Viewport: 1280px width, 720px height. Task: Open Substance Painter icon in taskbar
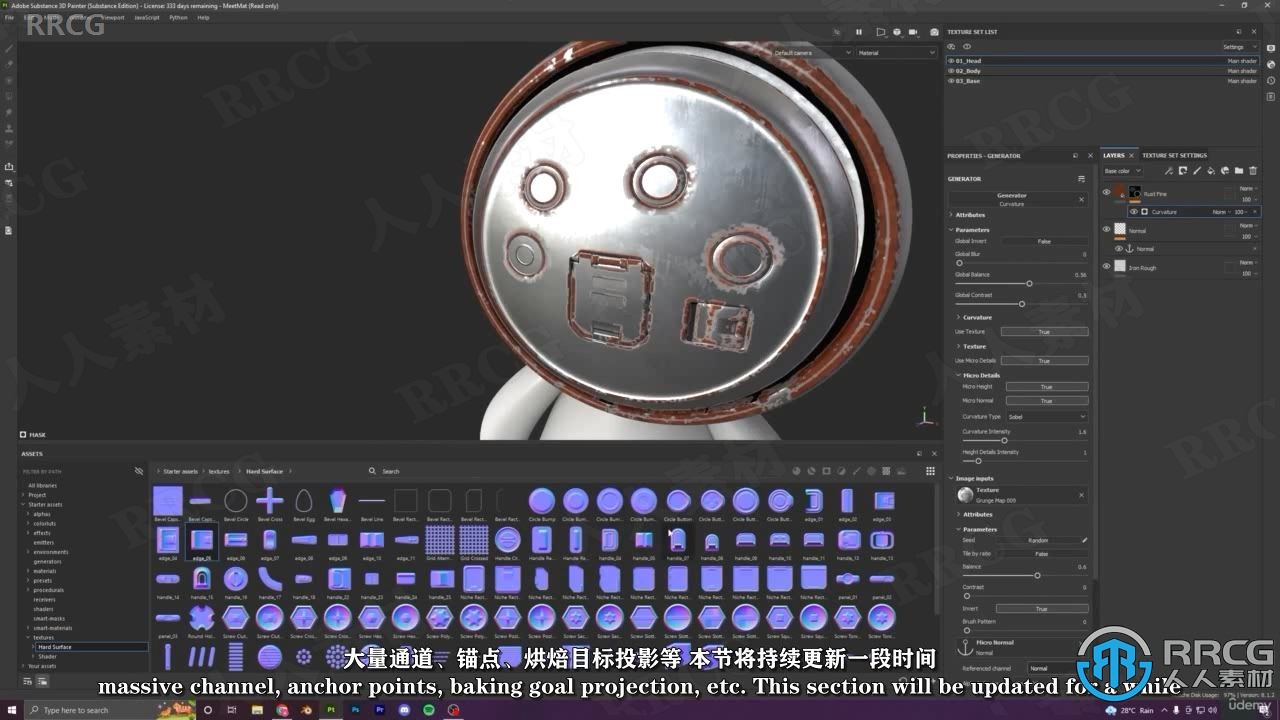click(331, 710)
